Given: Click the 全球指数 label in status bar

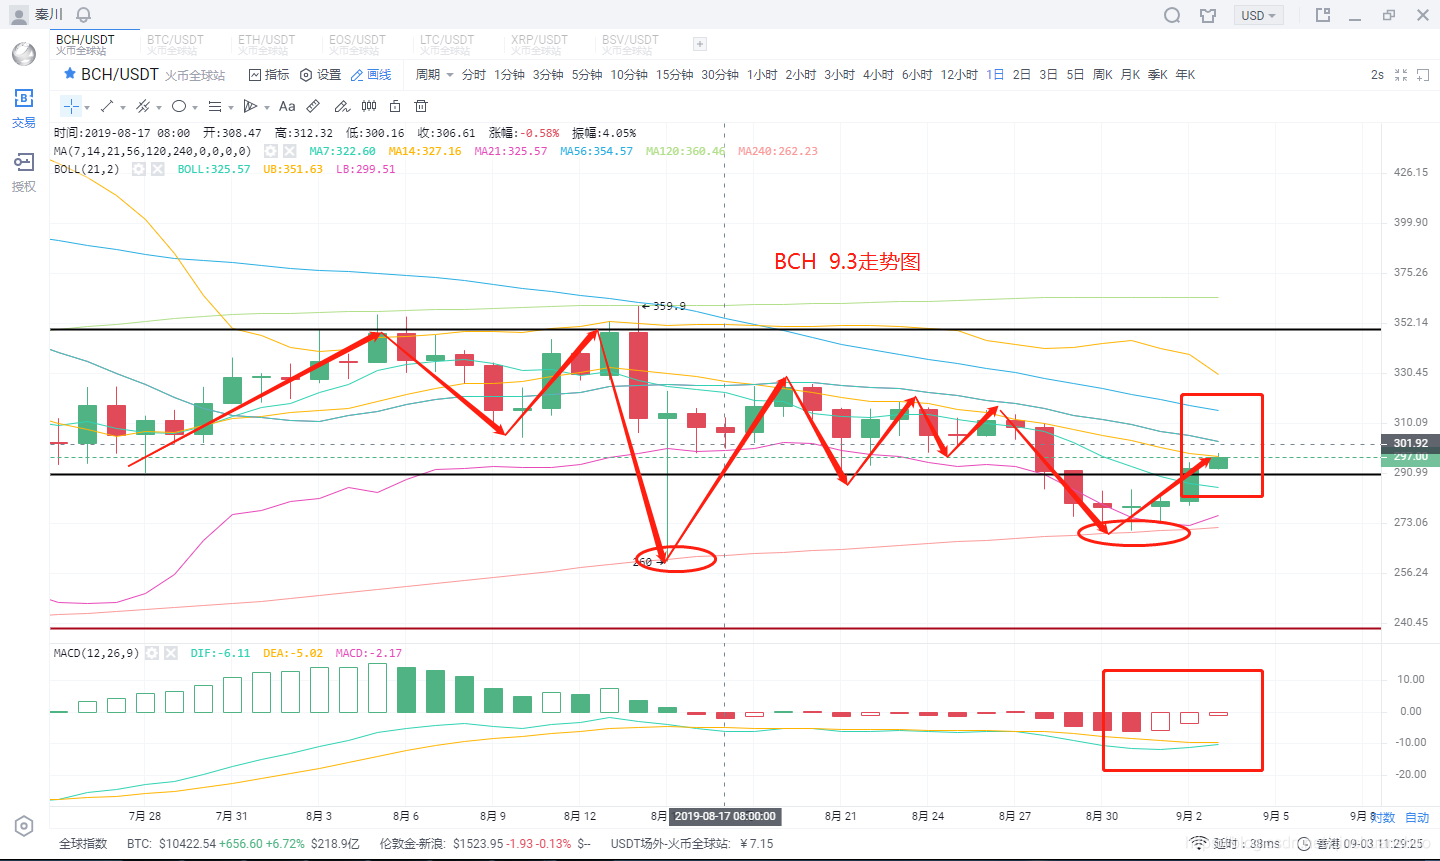Looking at the screenshot, I should [x=83, y=844].
